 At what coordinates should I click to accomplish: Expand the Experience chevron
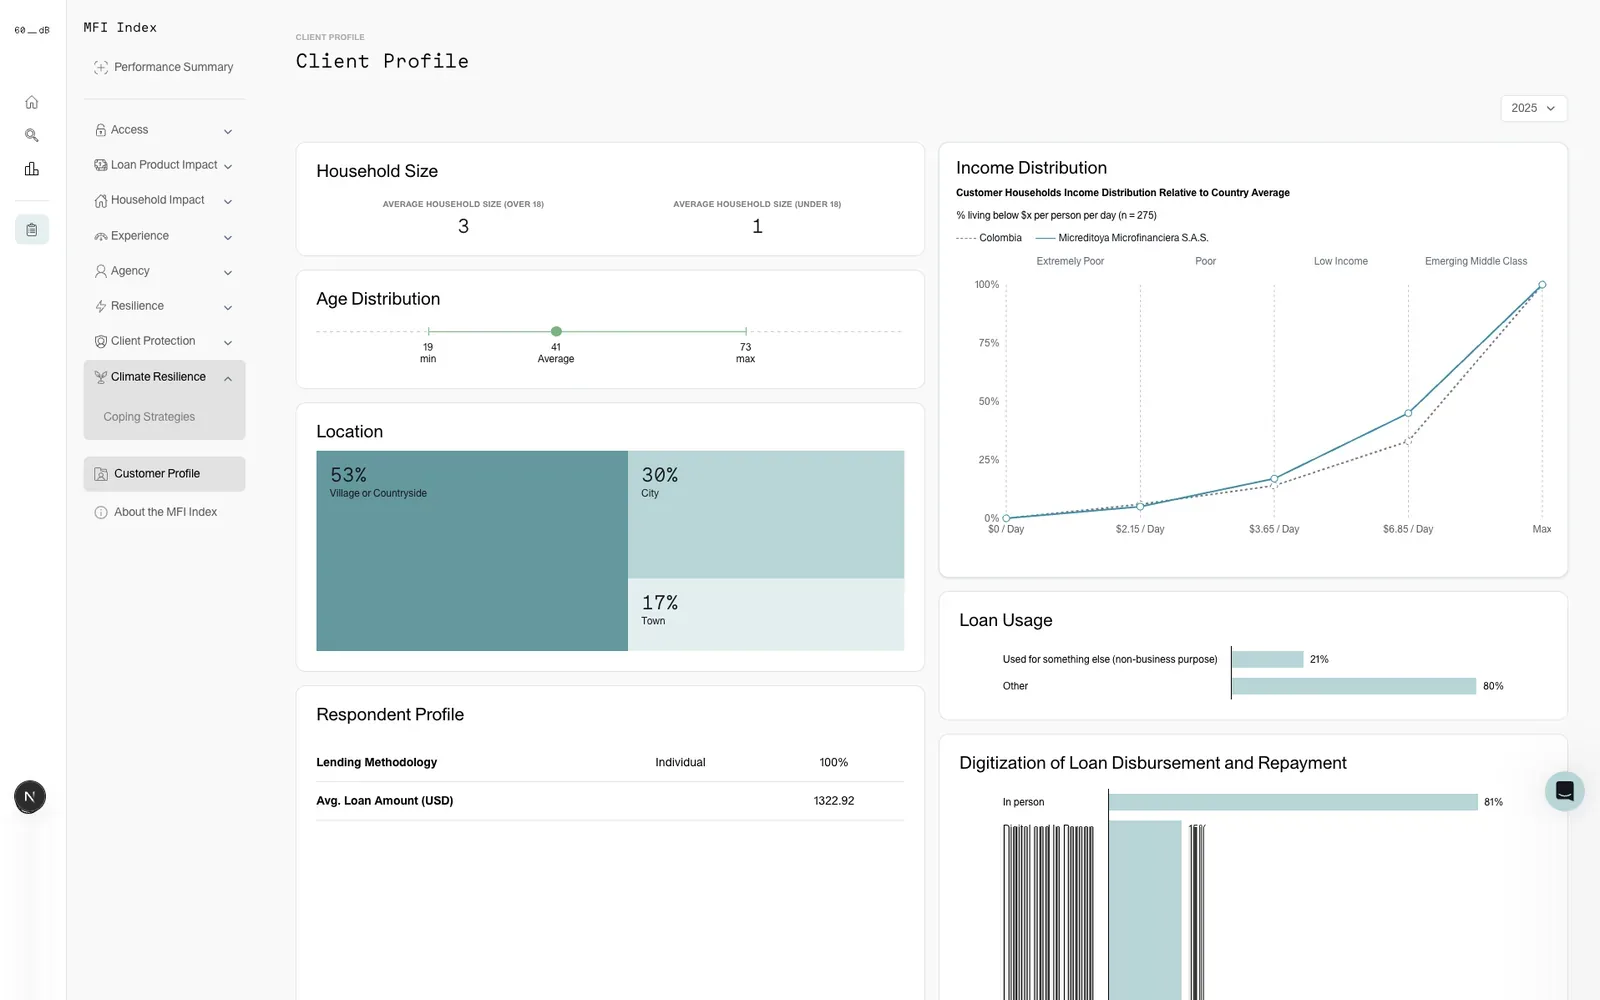click(228, 237)
